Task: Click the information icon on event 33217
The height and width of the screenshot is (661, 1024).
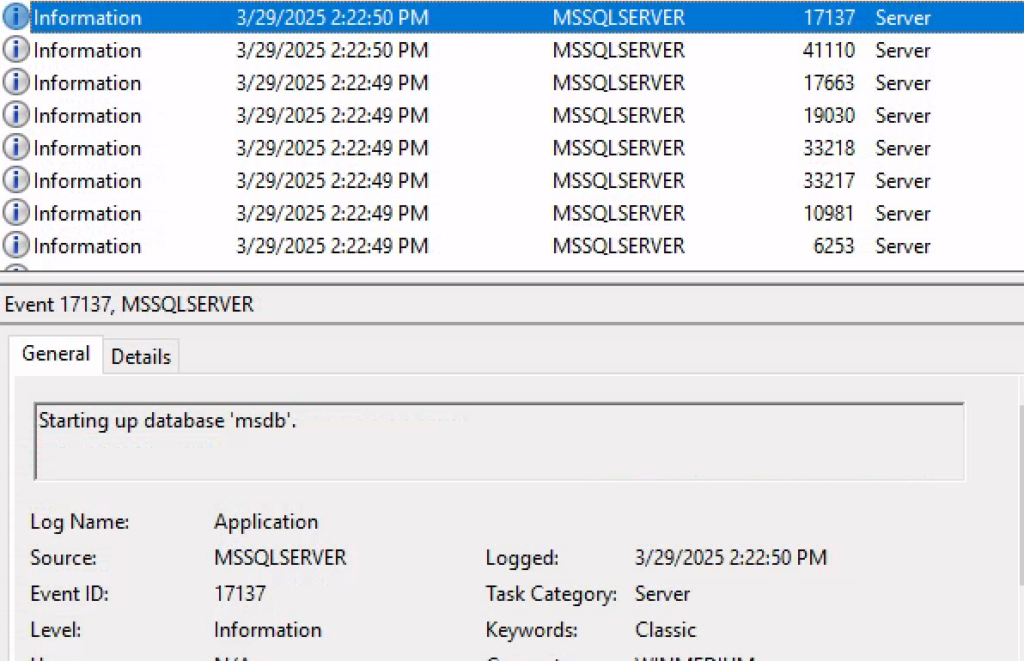Action: pos(16,181)
